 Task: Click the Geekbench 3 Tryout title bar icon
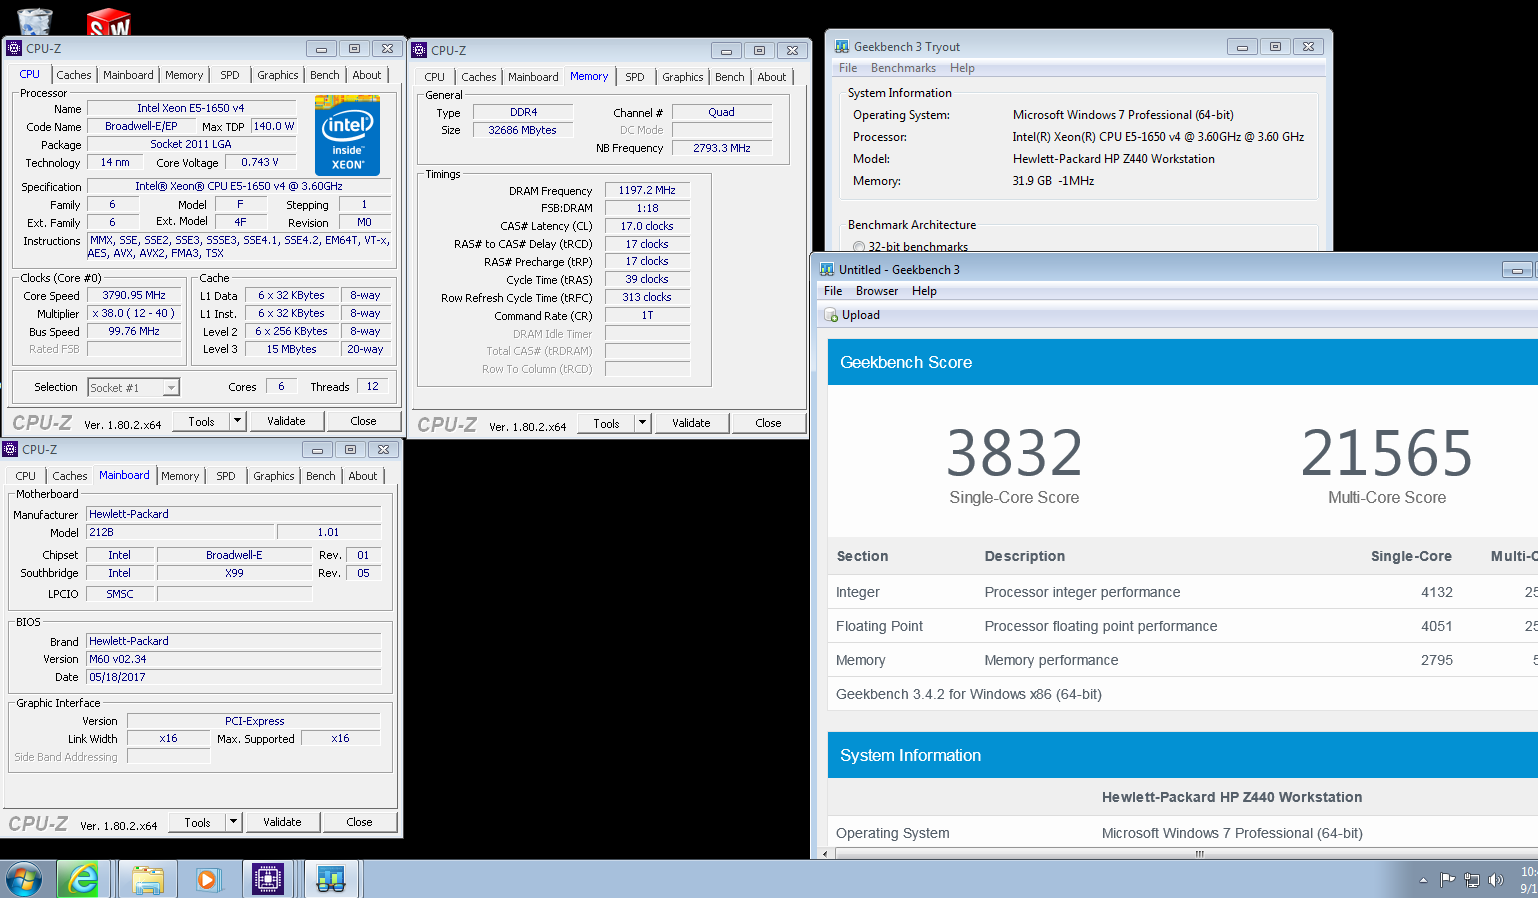coord(842,47)
